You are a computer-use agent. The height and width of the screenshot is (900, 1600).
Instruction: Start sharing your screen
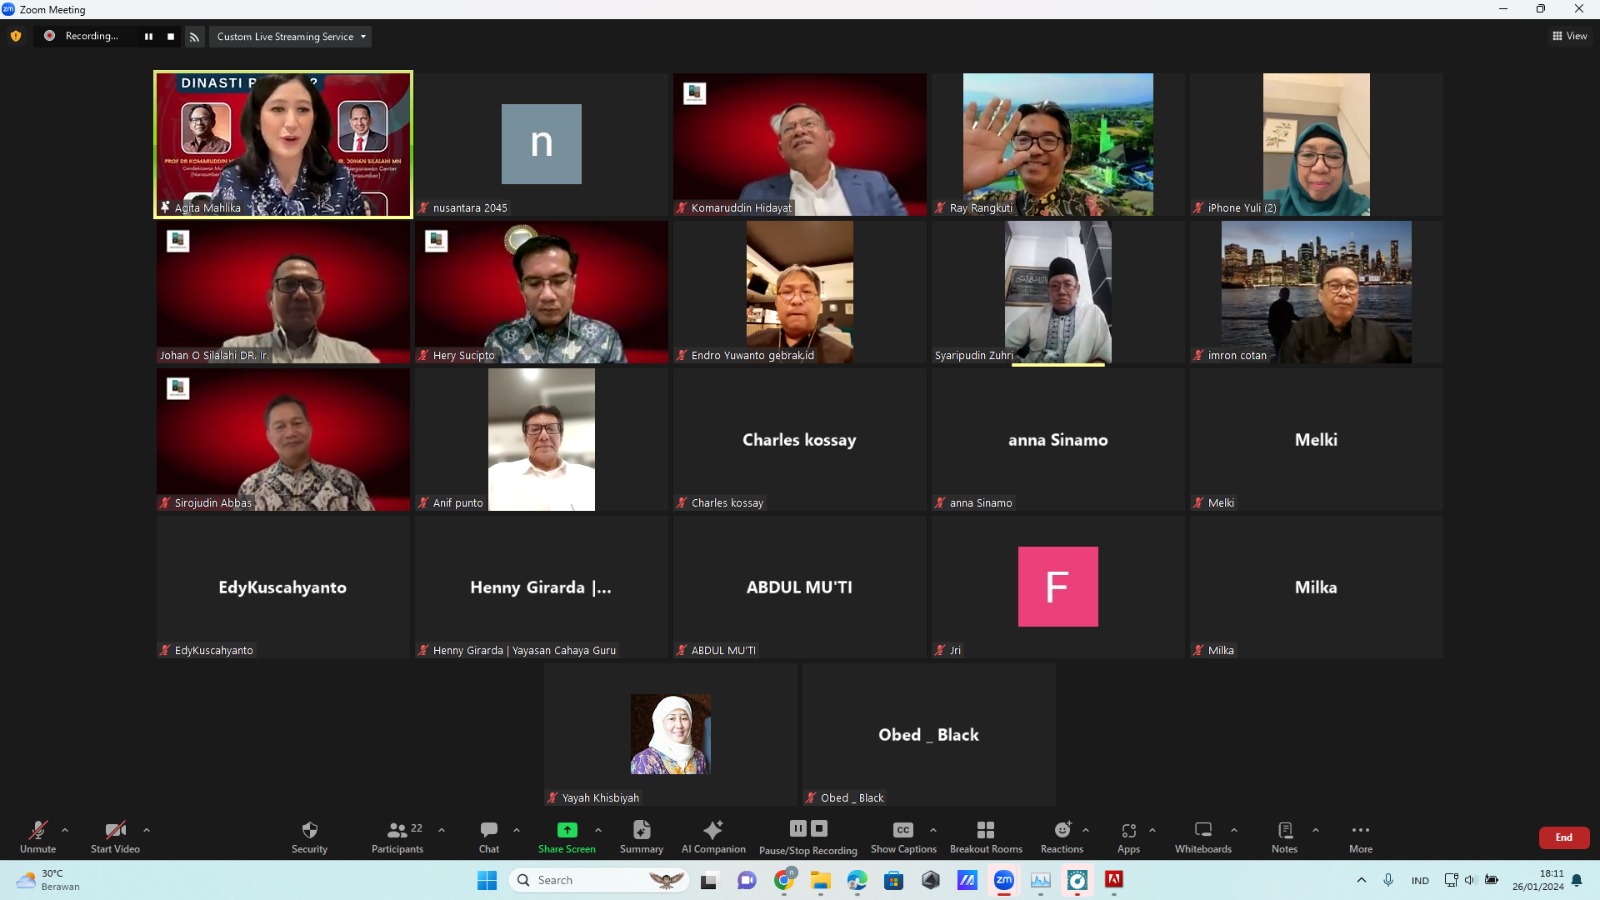click(x=567, y=836)
